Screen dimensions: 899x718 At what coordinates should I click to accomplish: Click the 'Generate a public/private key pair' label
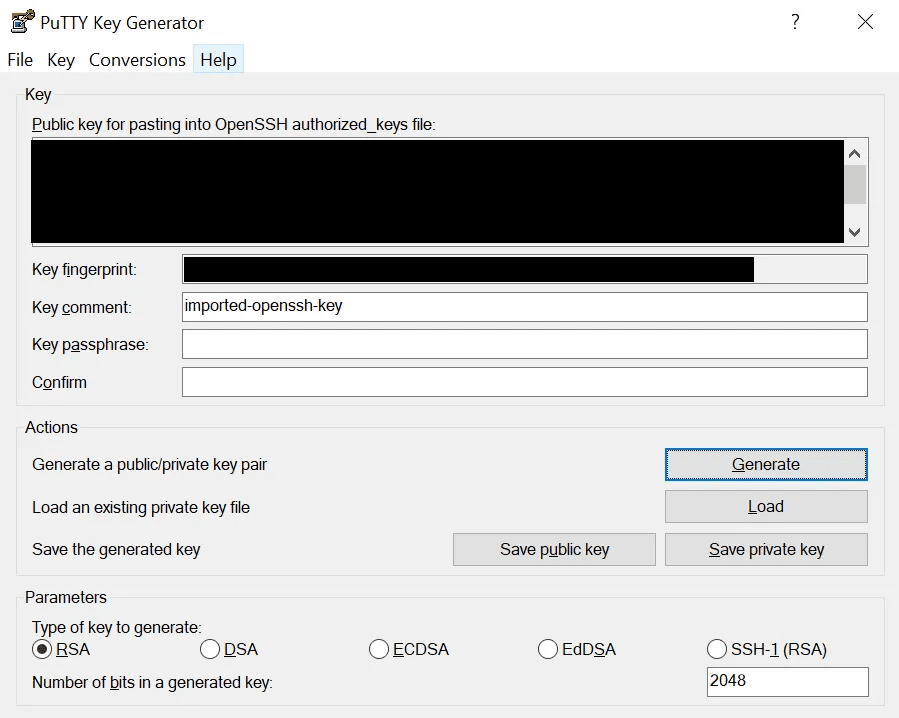150,465
